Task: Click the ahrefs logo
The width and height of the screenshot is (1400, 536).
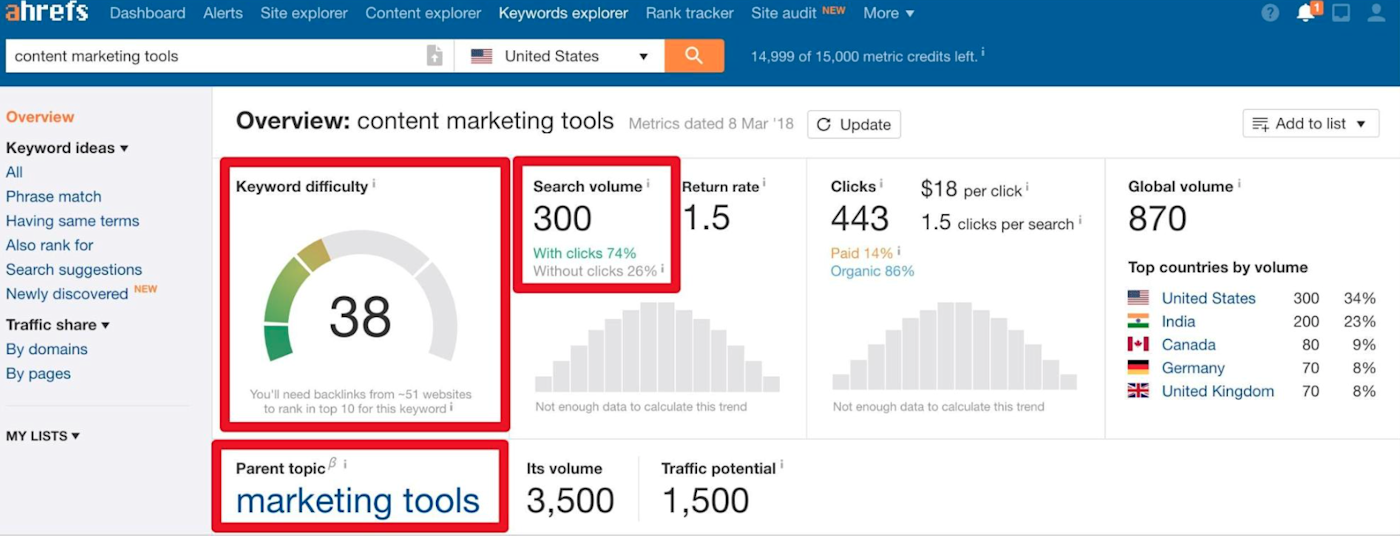Action: tap(47, 12)
